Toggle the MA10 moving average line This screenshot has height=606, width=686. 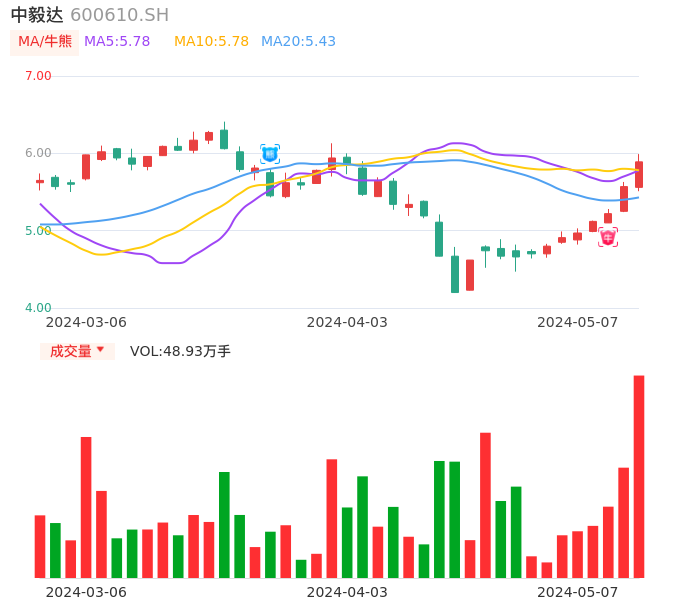pos(211,42)
